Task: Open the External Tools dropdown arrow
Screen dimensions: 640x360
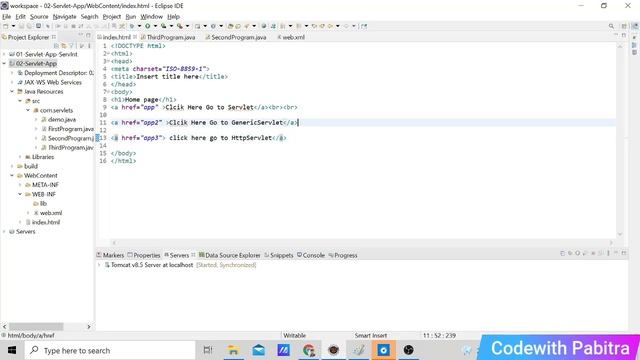Action: pos(187,26)
